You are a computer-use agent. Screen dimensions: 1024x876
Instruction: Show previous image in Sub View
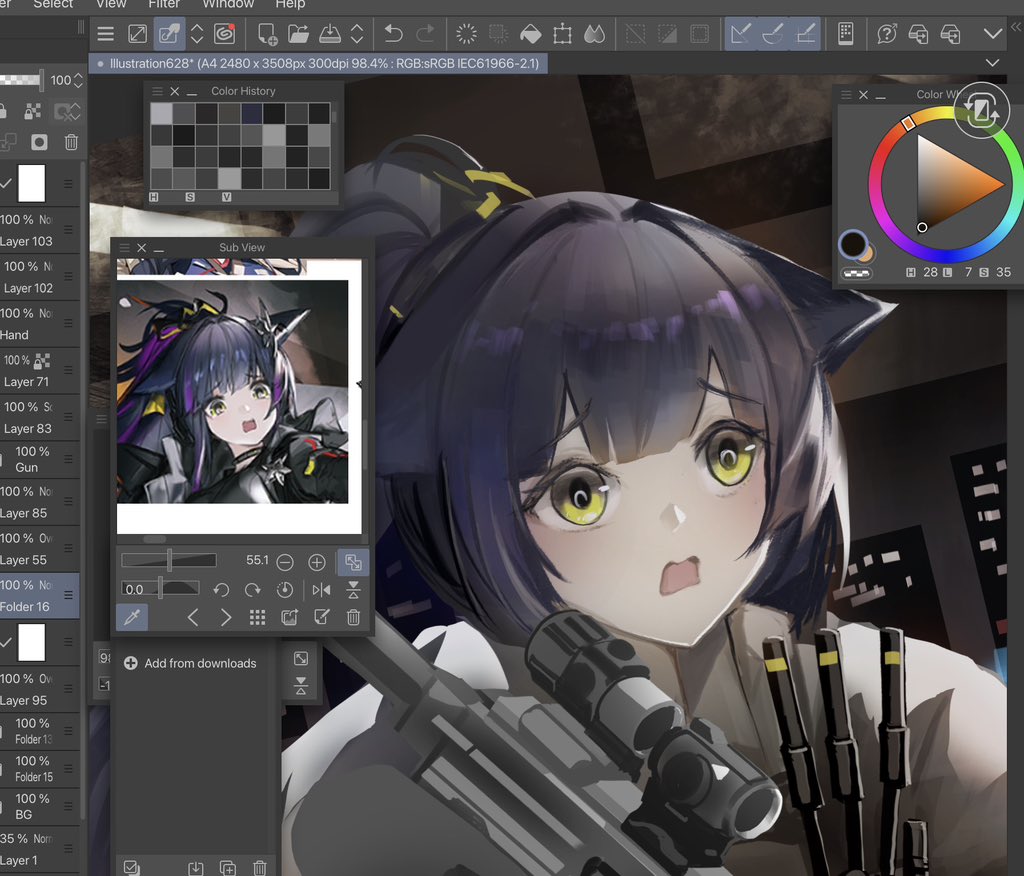click(193, 617)
